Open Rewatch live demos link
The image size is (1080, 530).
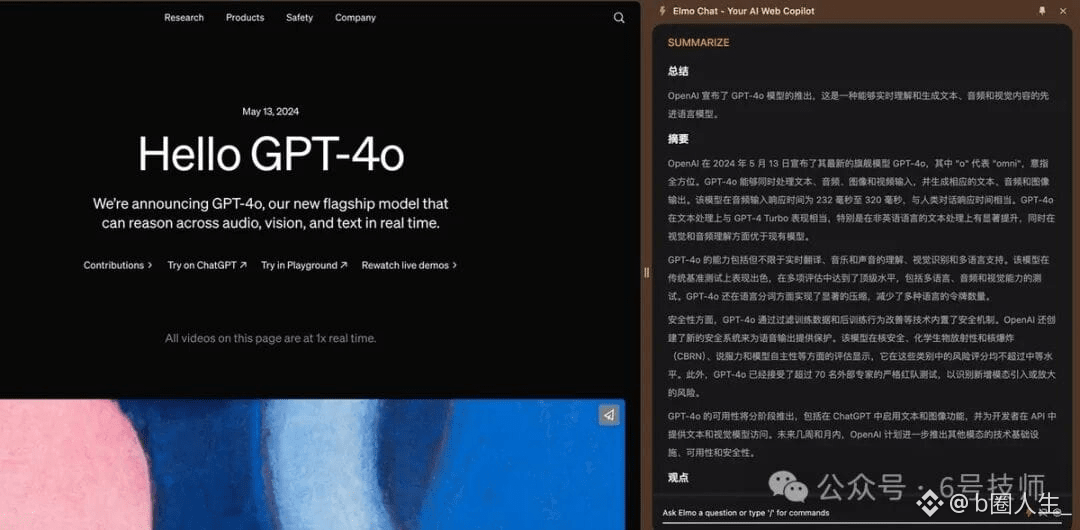pos(409,265)
